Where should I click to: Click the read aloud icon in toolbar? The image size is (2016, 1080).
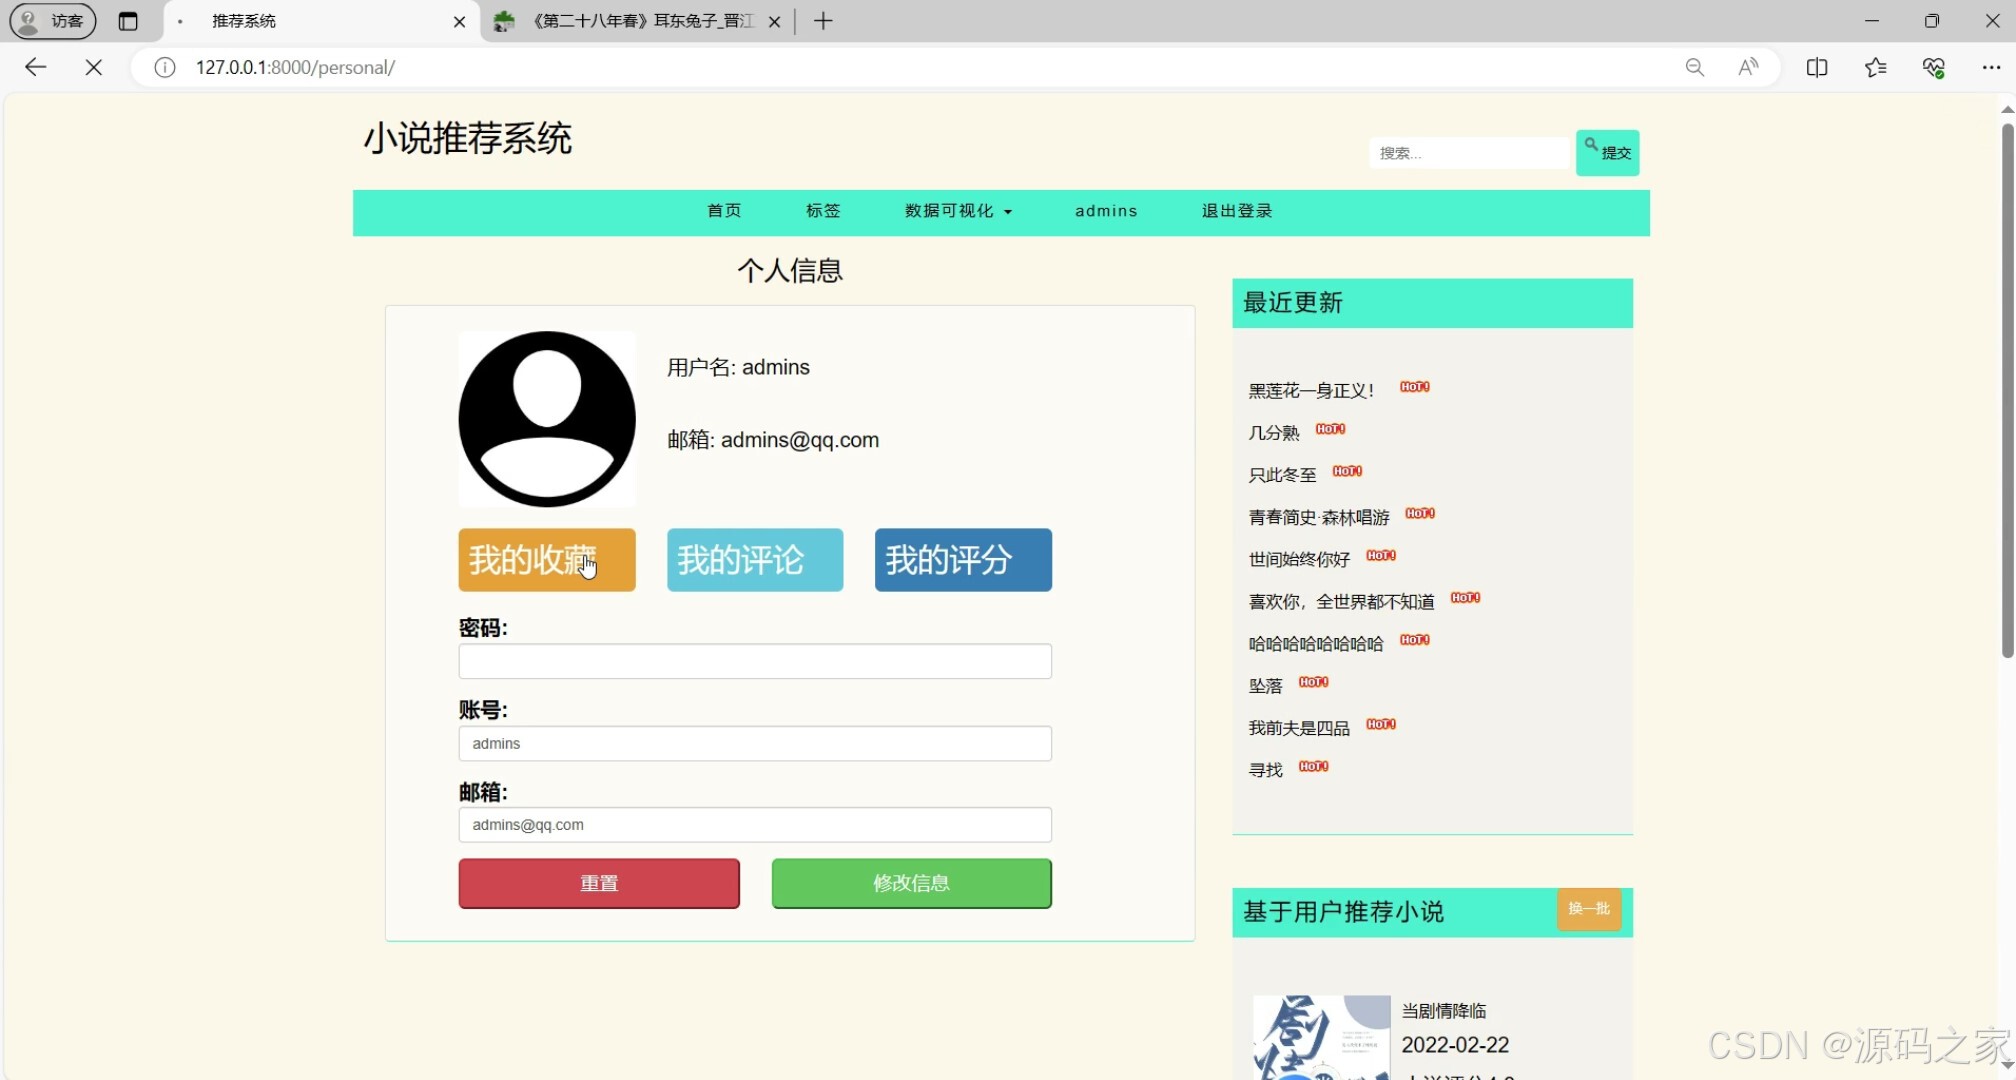[1748, 67]
